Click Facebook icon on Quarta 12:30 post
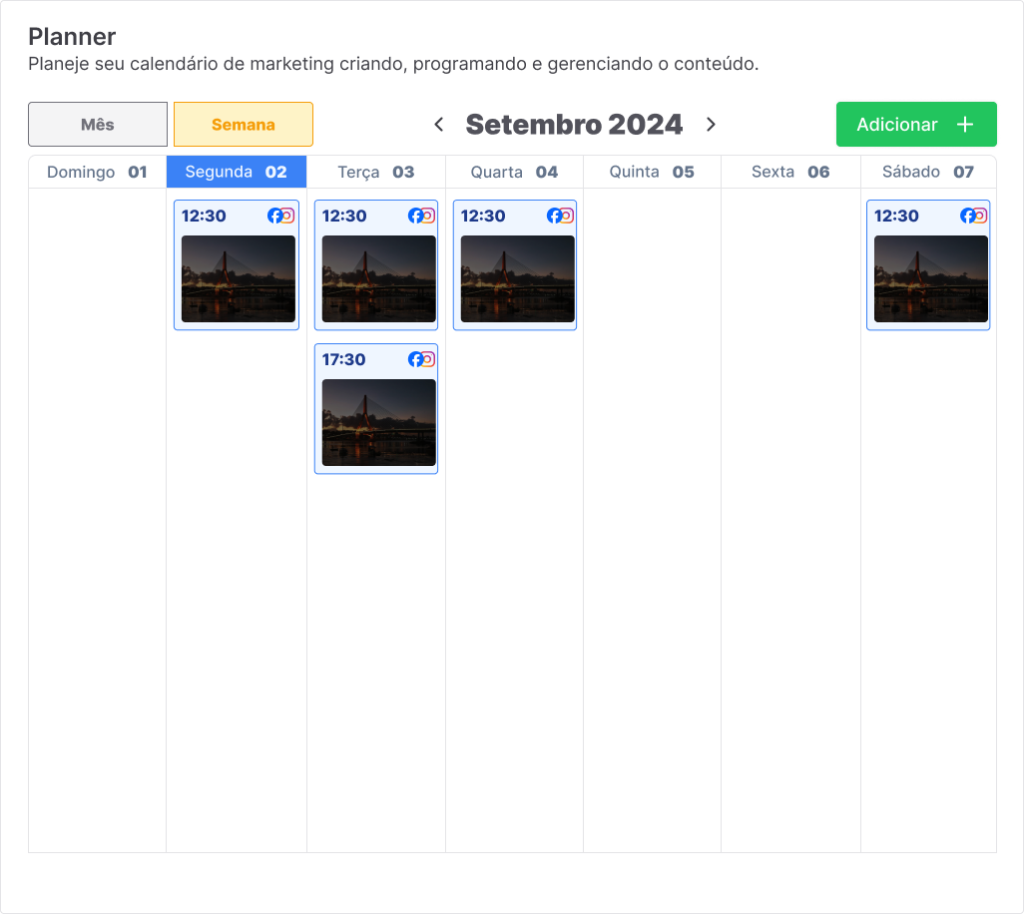1024x914 pixels. point(554,215)
